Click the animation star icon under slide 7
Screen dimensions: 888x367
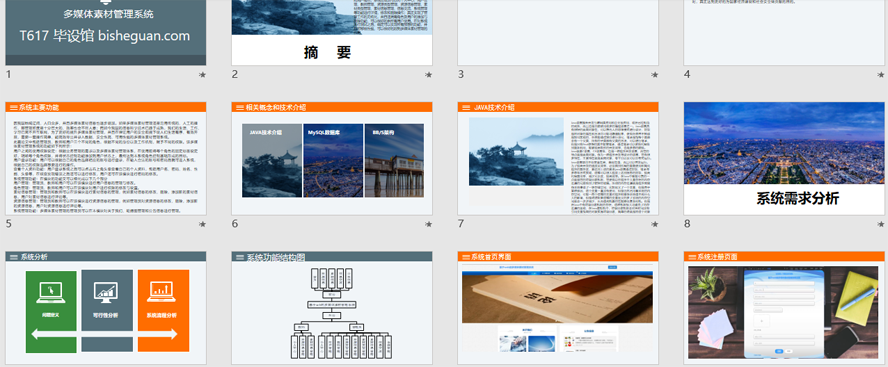tap(655, 224)
